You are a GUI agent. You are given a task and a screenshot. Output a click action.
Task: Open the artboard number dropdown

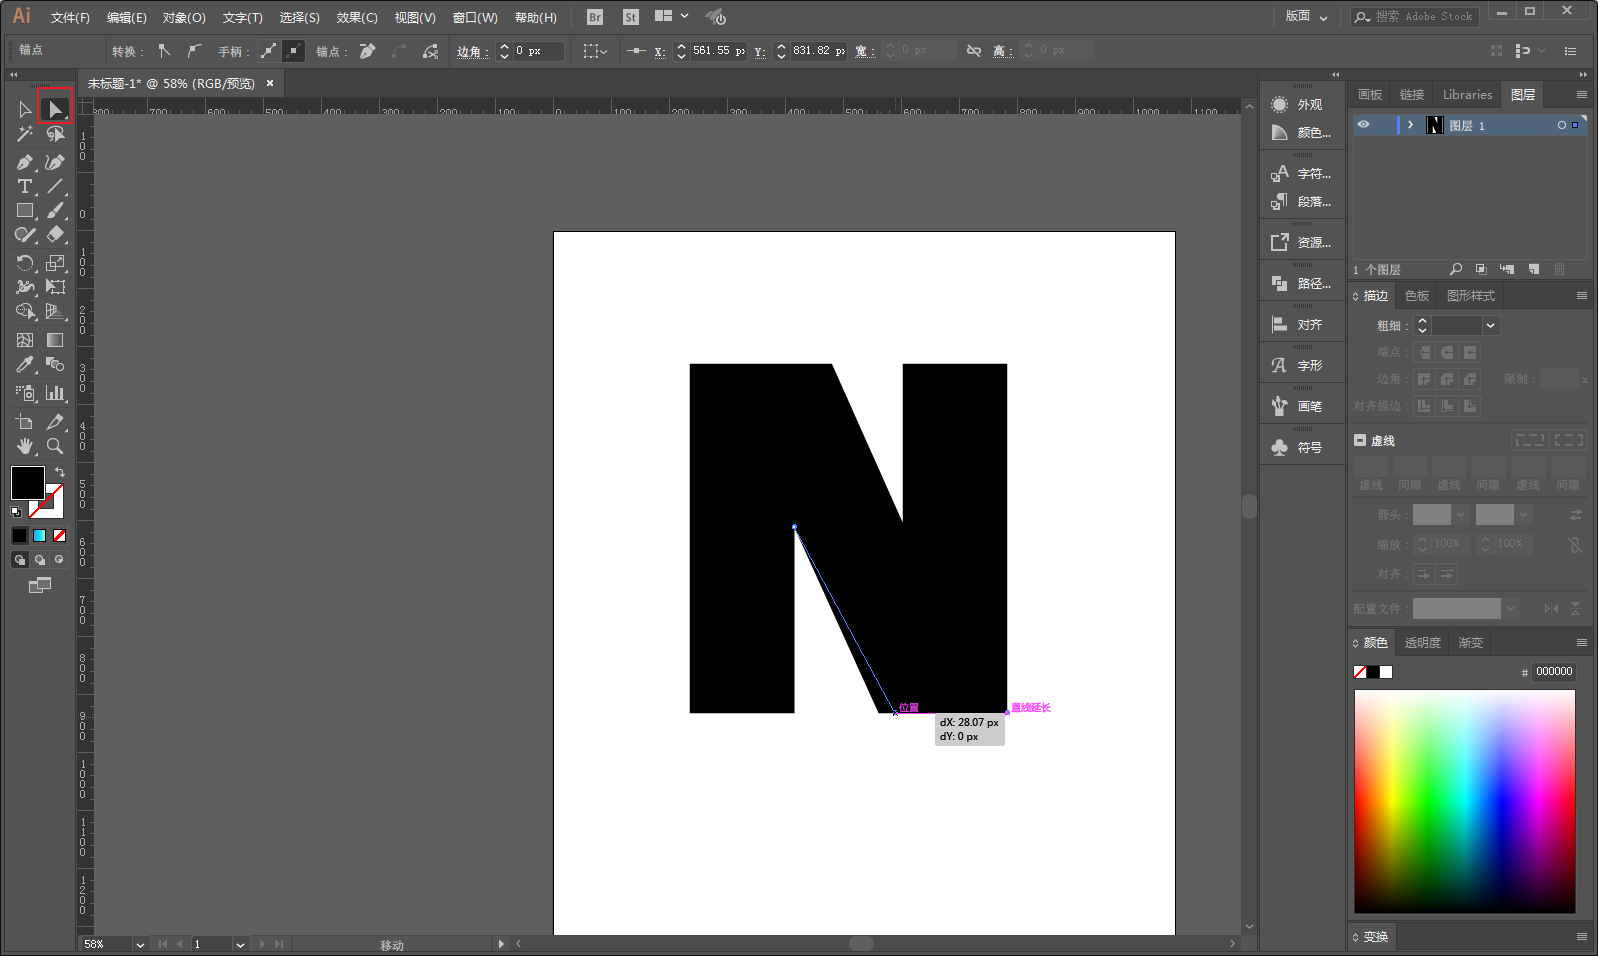click(240, 944)
